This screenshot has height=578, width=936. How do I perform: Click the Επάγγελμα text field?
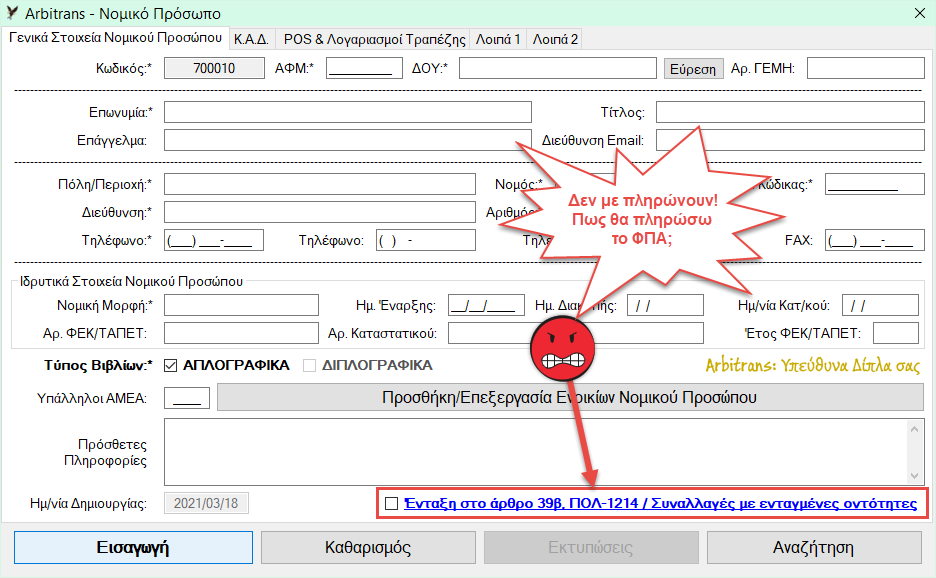click(x=347, y=140)
